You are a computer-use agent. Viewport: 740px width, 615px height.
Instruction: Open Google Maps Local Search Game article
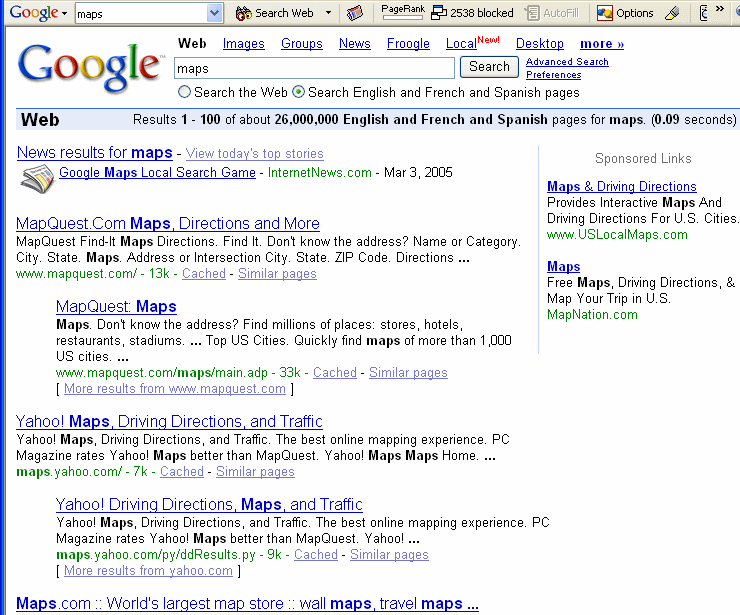click(x=157, y=172)
